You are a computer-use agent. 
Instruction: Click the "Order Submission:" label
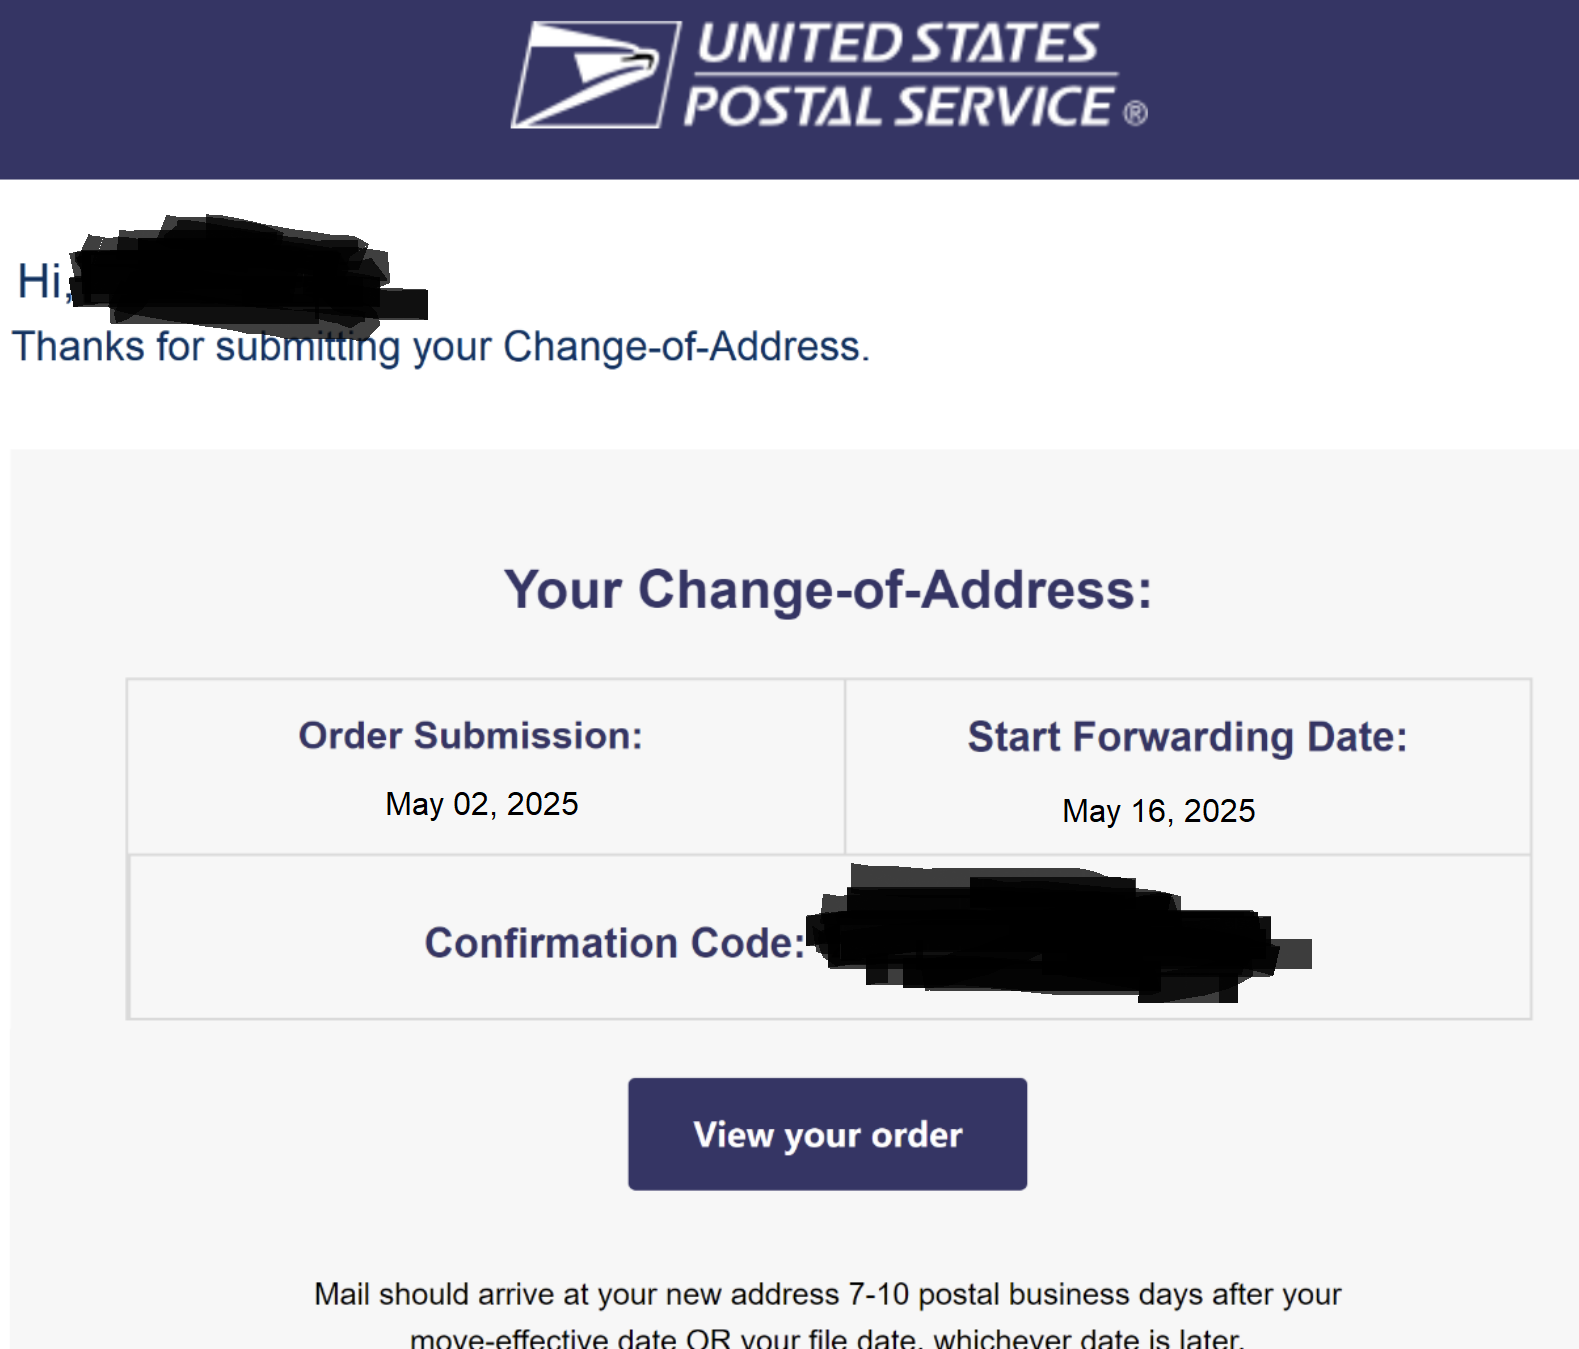click(x=471, y=736)
